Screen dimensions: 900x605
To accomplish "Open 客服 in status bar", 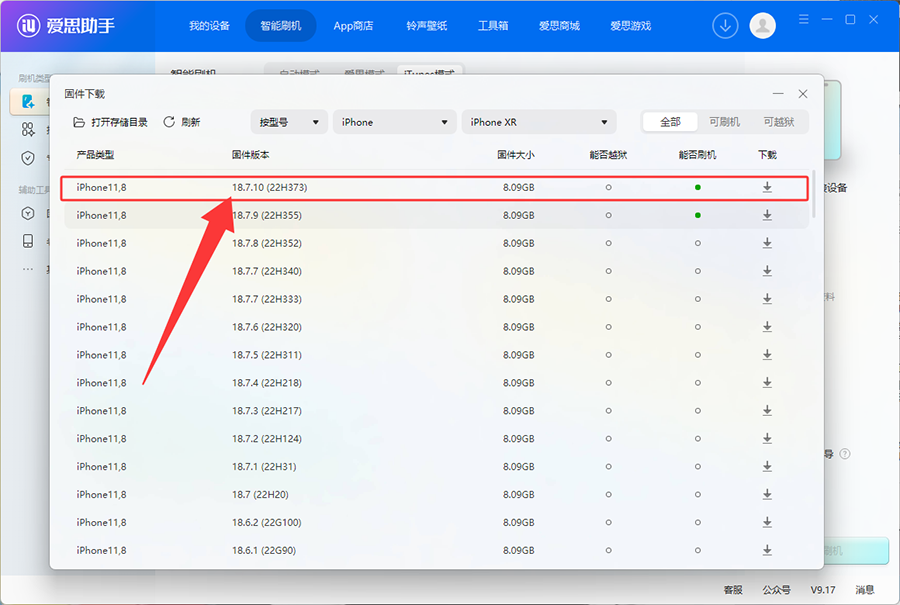I will (x=732, y=590).
